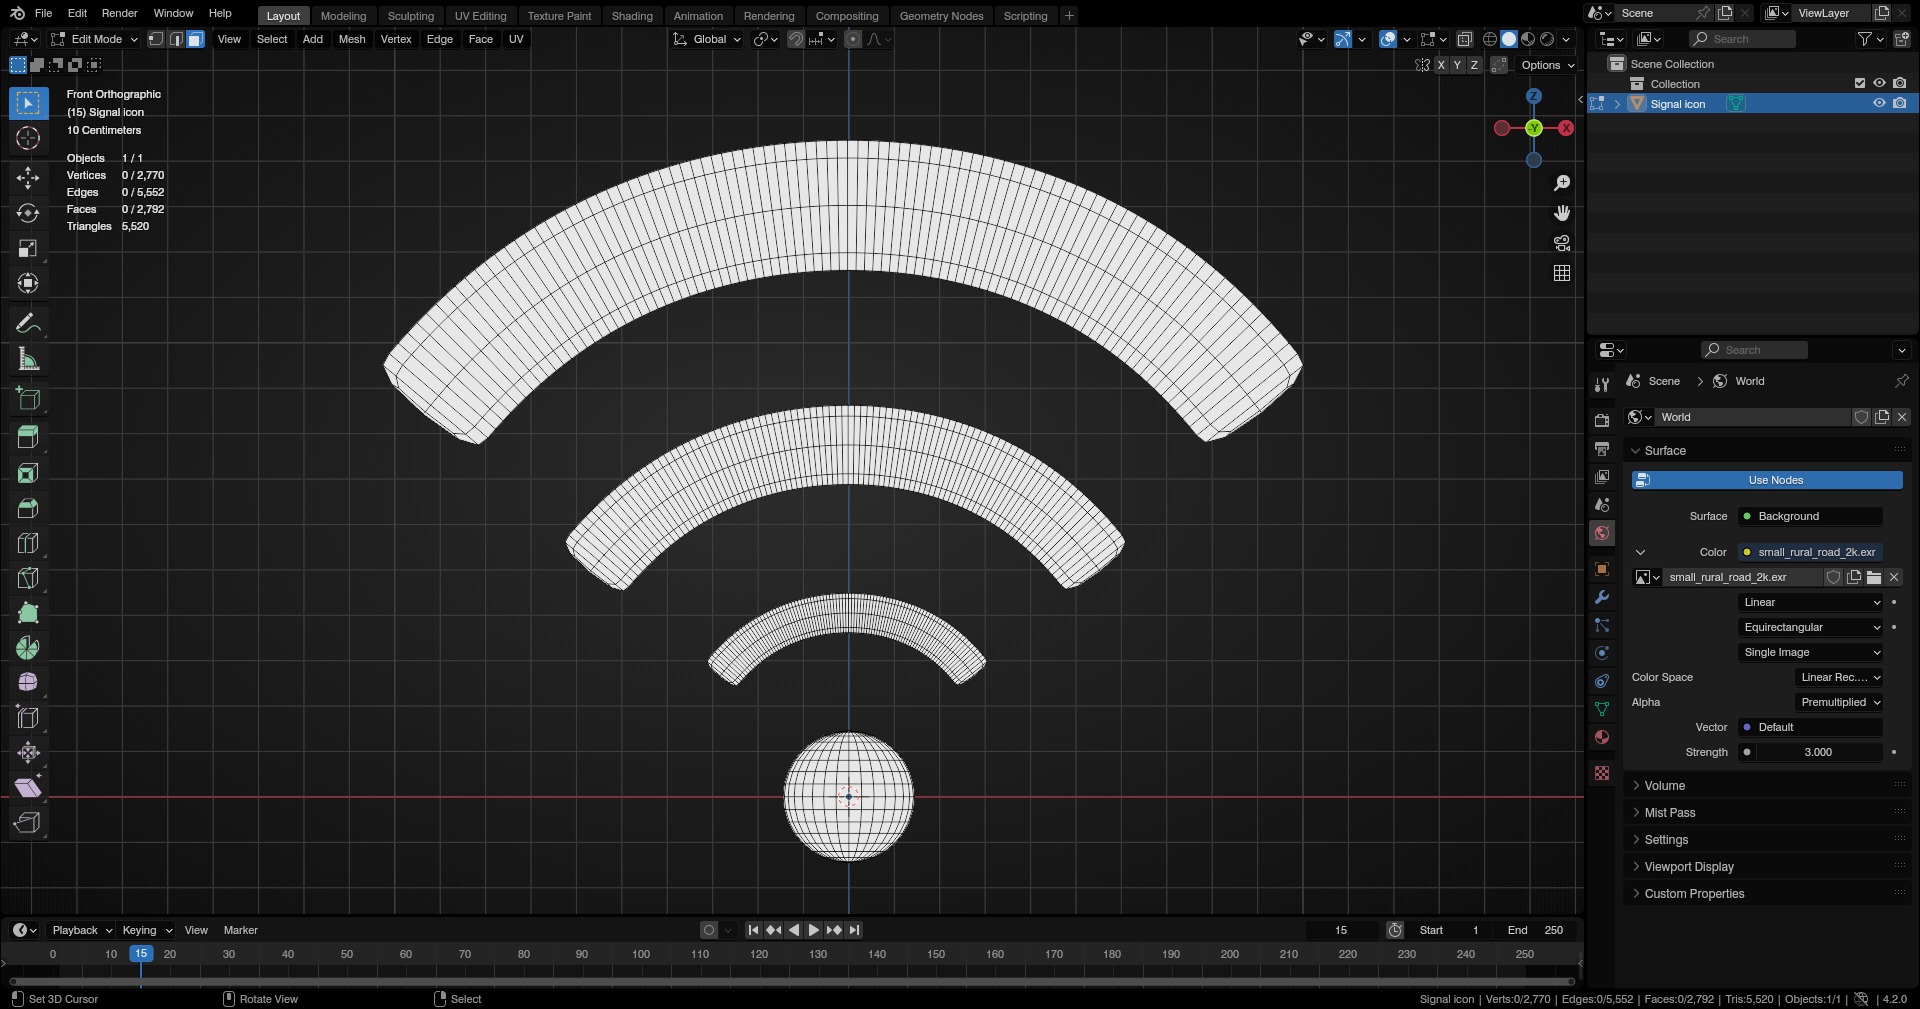Select the Loop Cut tool

(28, 543)
